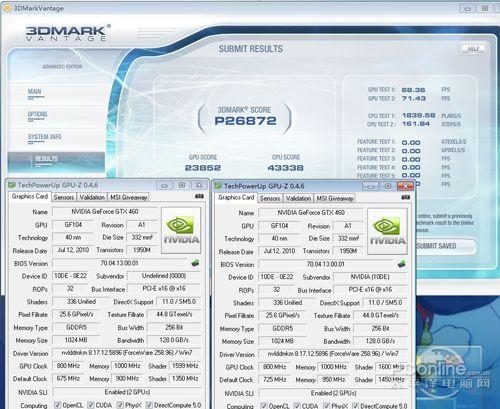The image size is (500, 409).
Task: Select Graphics Card tab in left GPU-Z window
Action: click(30, 196)
